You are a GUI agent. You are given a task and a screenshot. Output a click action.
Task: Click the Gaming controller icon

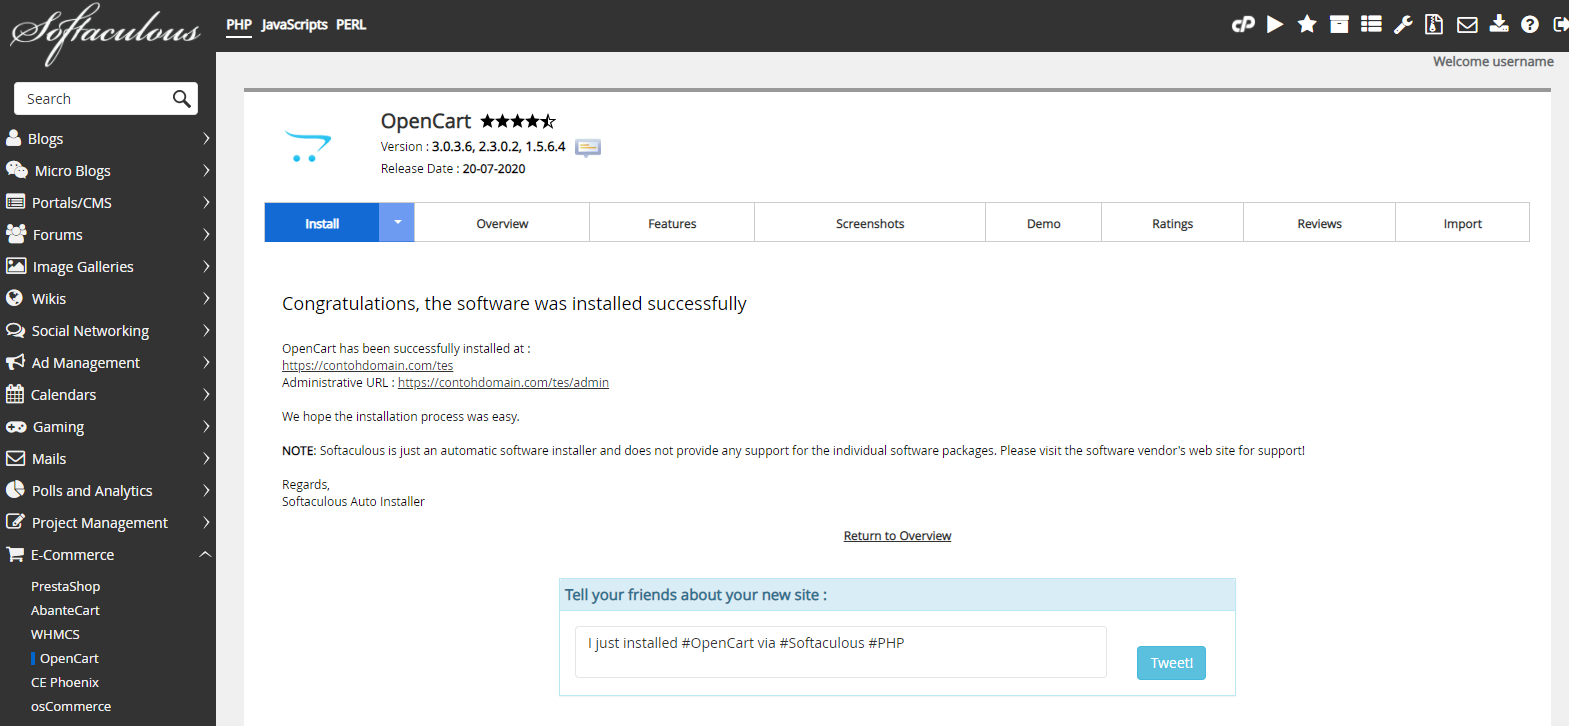click(x=16, y=426)
